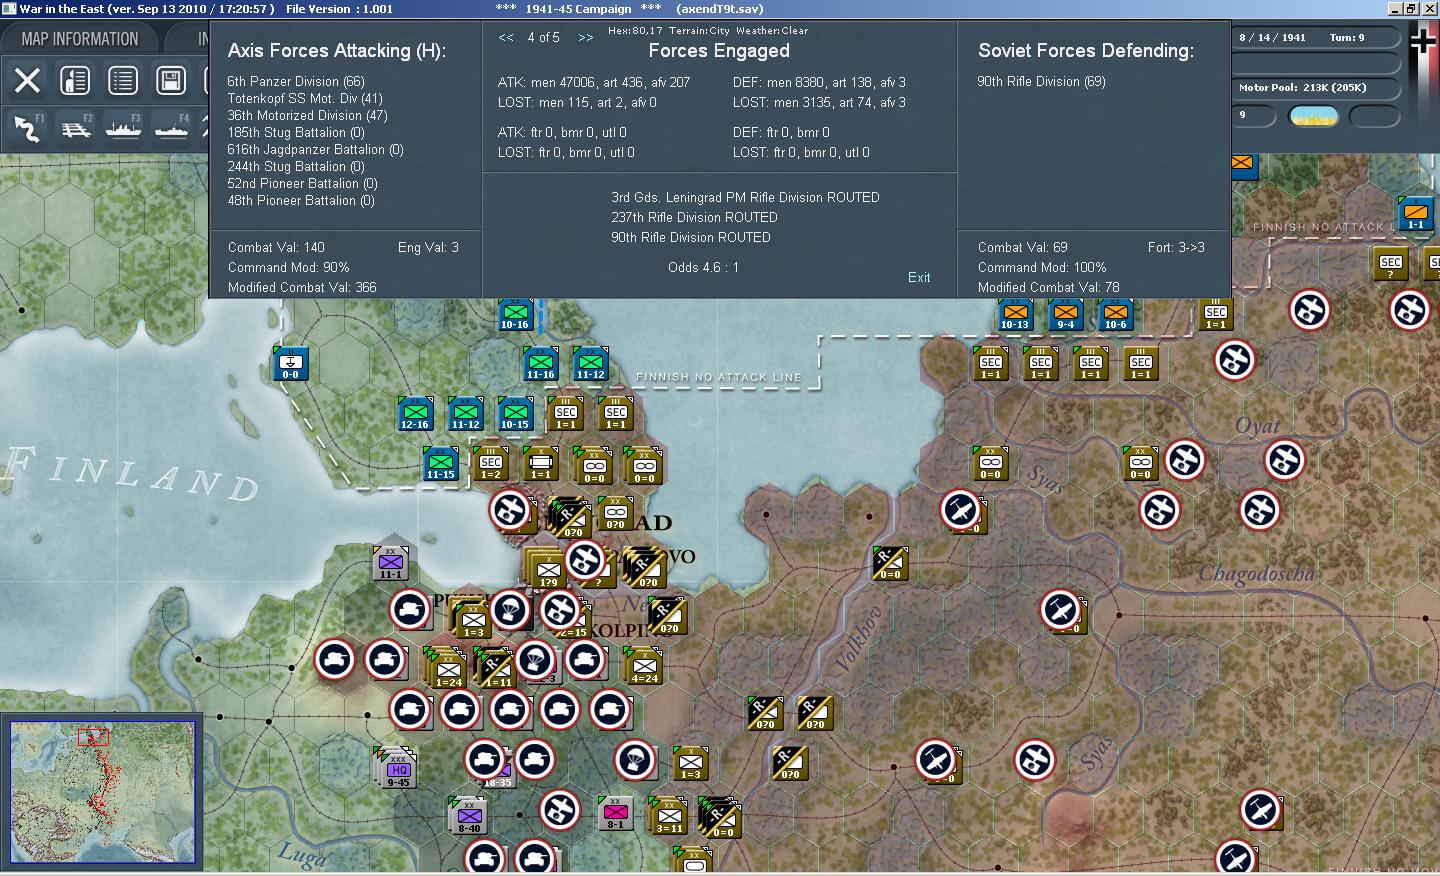Image resolution: width=1440 pixels, height=876 pixels.
Task: Select 244th Stug Battalion (0) entry
Action: click(296, 166)
